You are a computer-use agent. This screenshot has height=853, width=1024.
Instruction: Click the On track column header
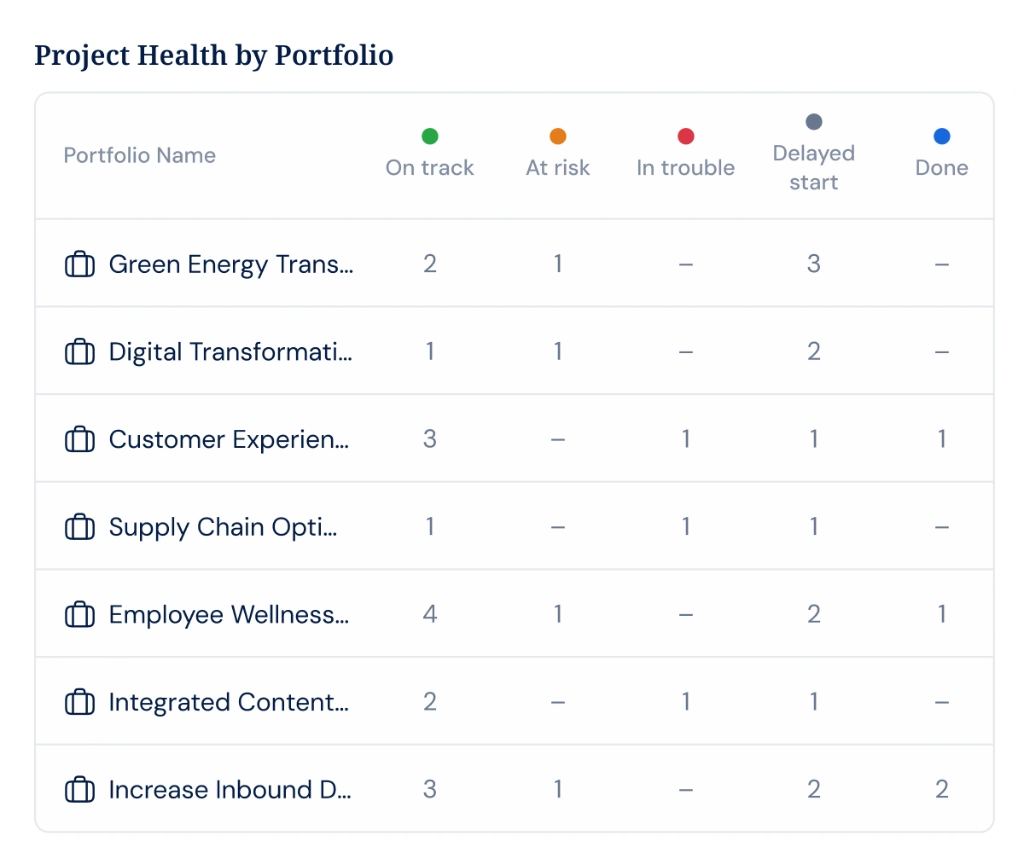[430, 168]
